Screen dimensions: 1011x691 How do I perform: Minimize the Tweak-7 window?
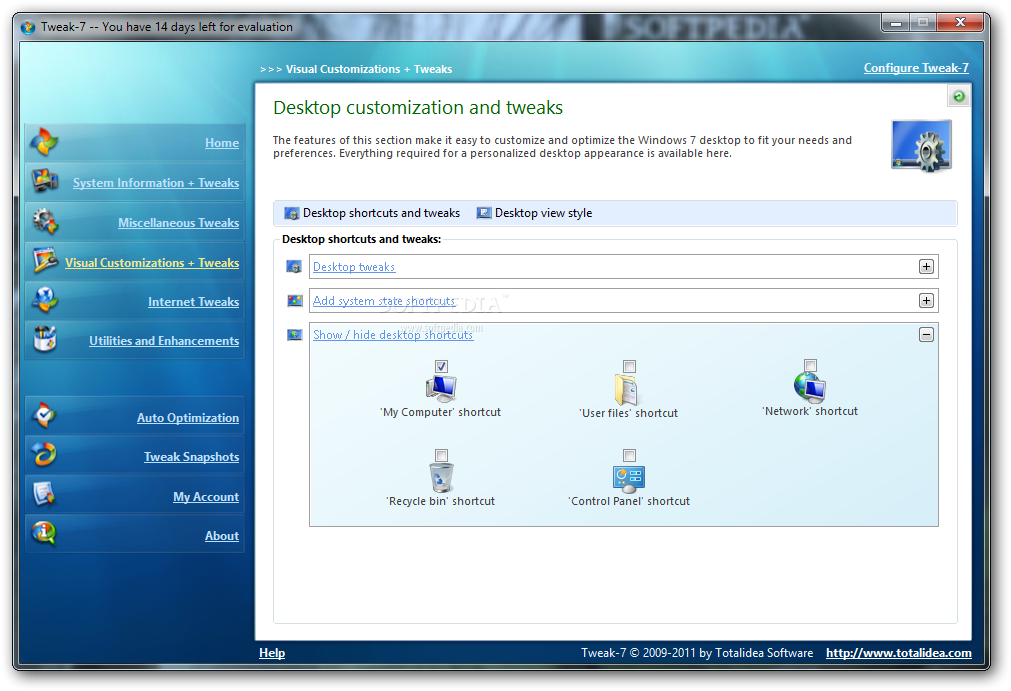pos(895,23)
